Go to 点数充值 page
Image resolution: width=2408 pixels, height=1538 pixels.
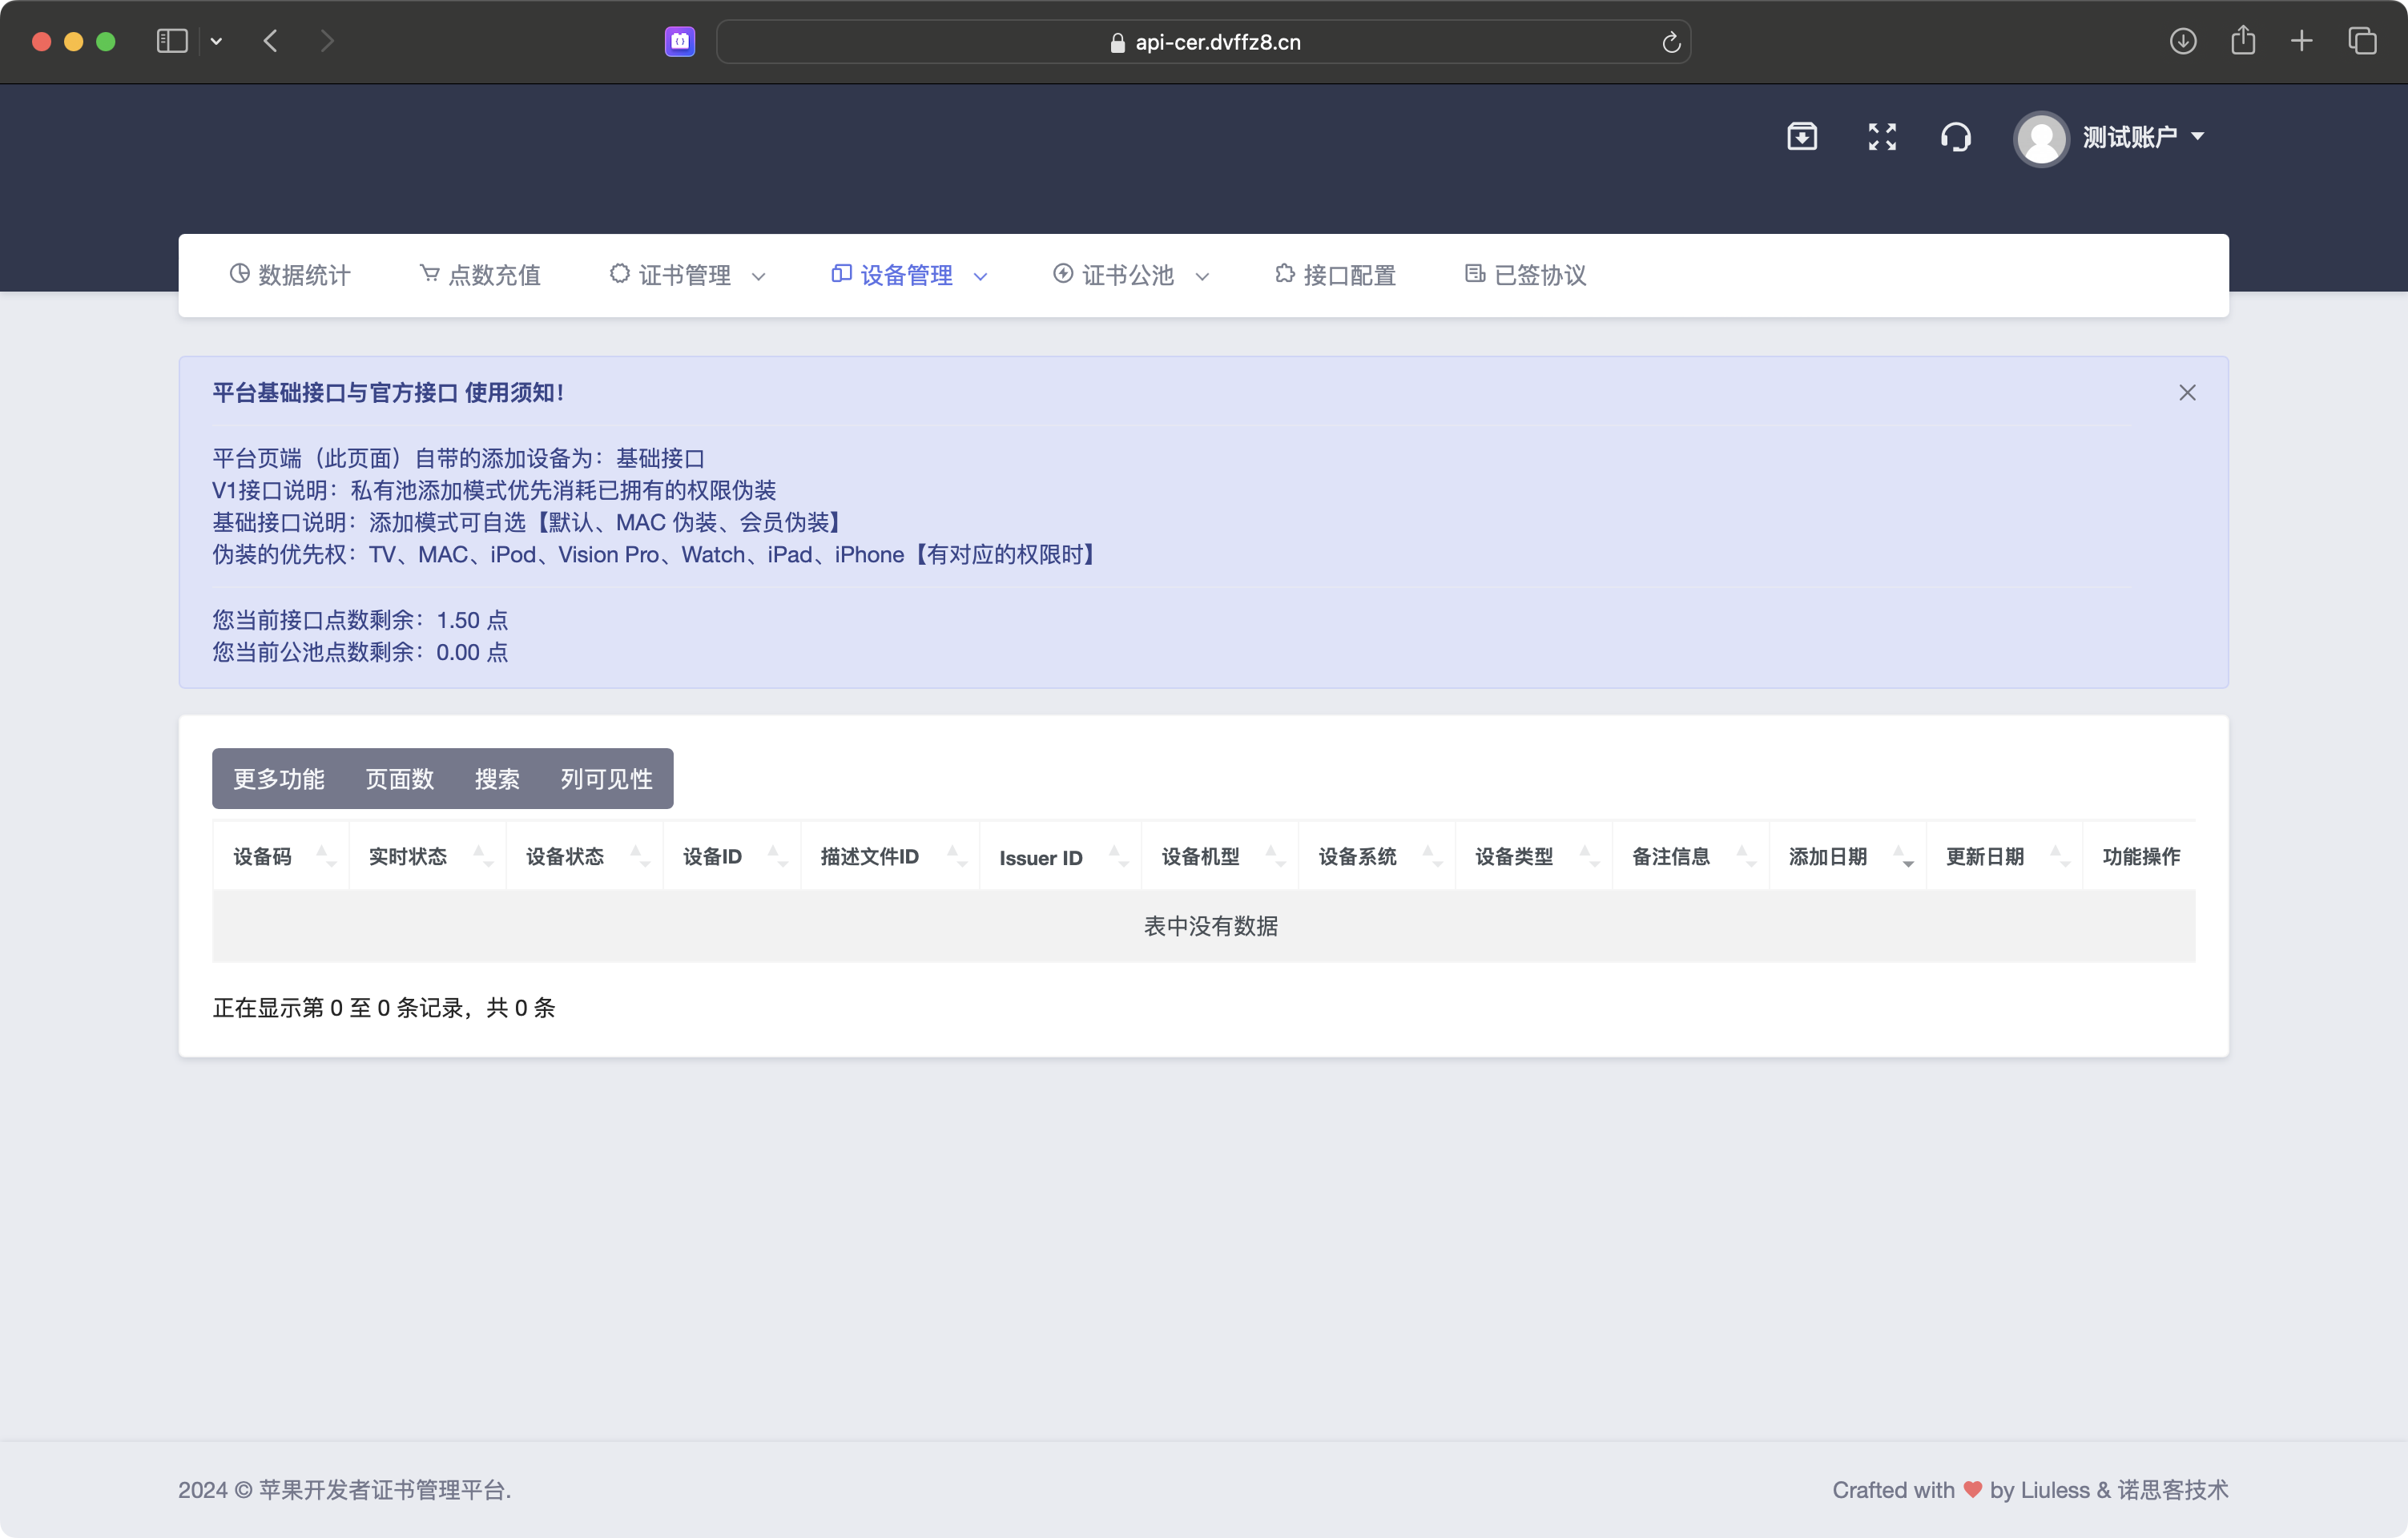click(480, 275)
